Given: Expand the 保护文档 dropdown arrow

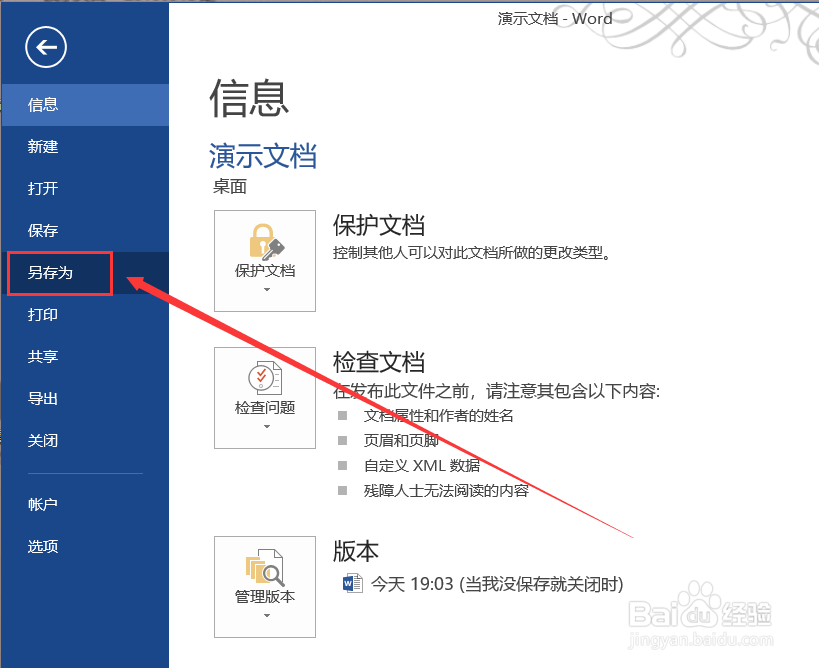Looking at the screenshot, I should (267, 289).
